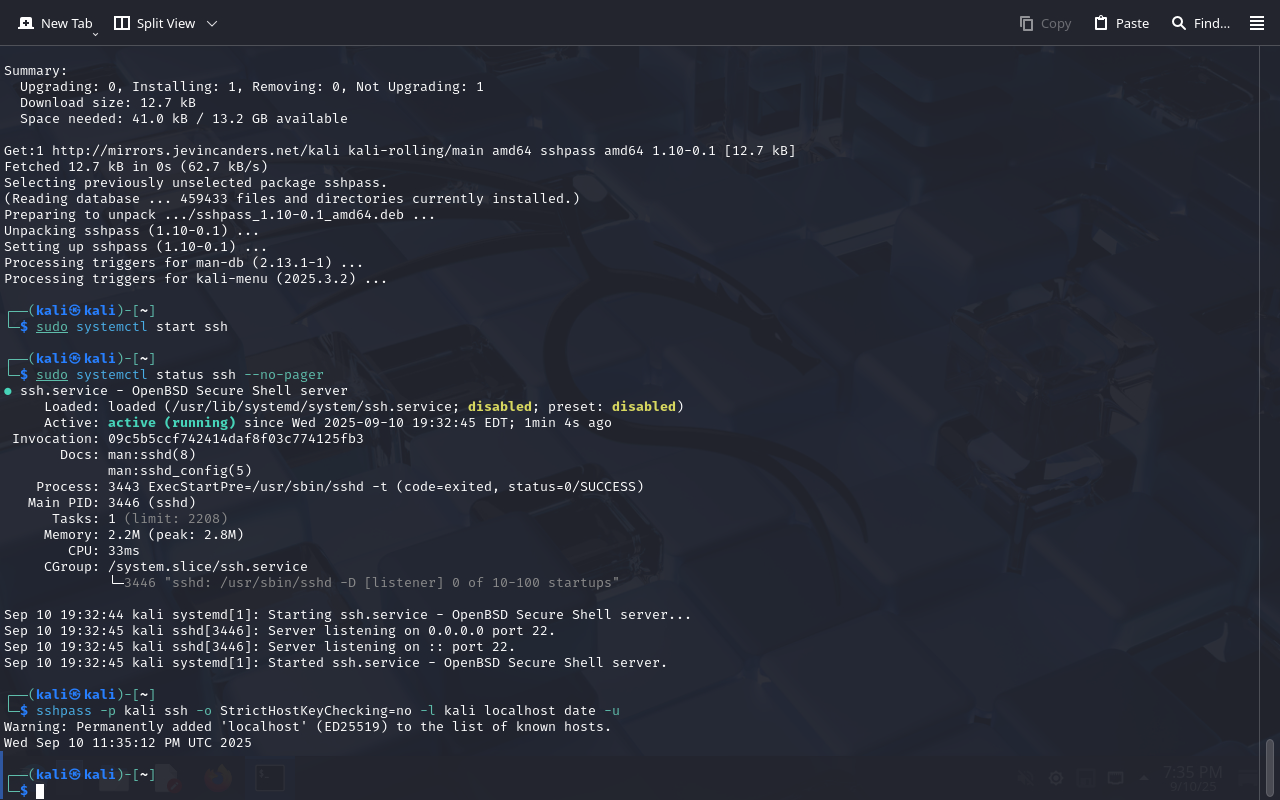
Task: Click 'Wed Sep 10 11:35:12 PM UTC 2025' output
Action: pos(128,743)
